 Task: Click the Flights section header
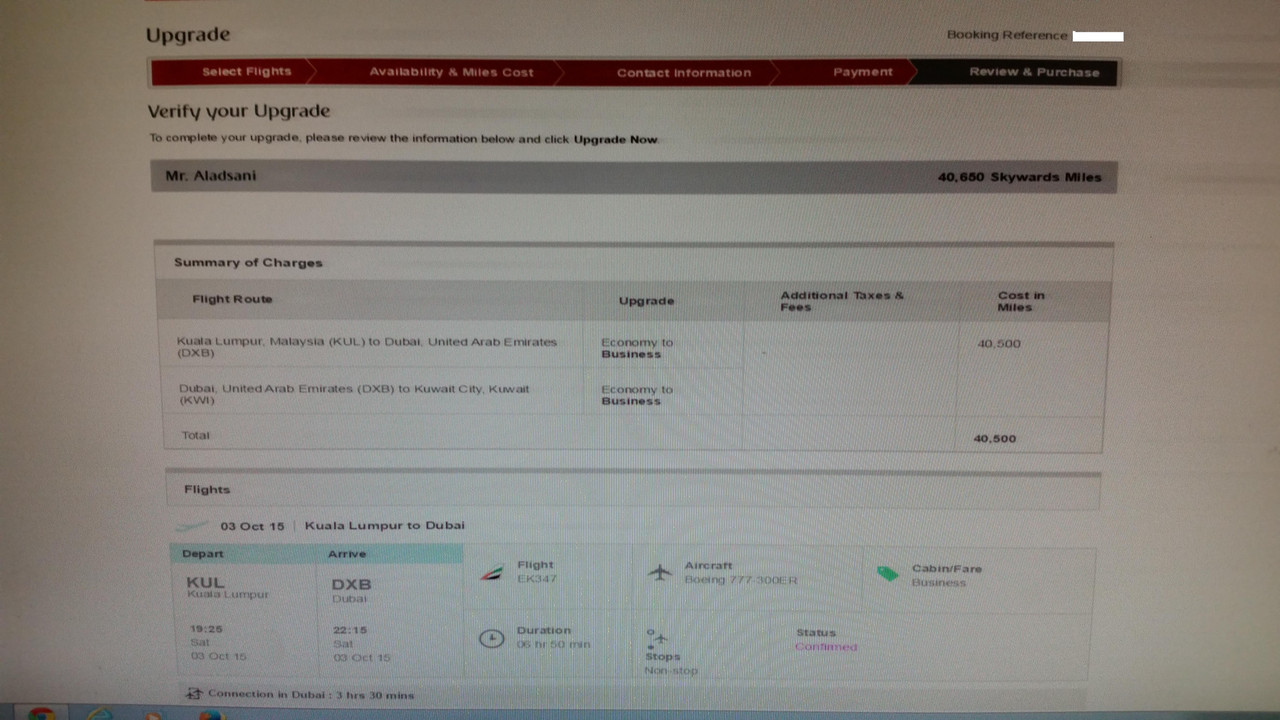coord(207,490)
